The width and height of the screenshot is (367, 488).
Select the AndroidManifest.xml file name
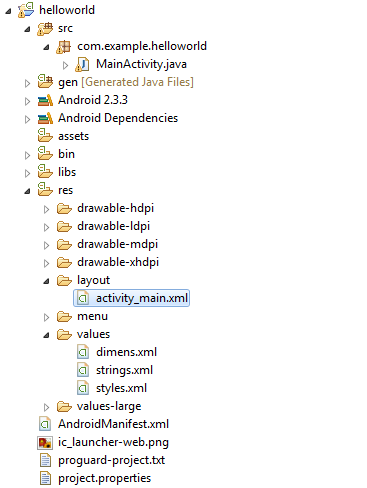[x=113, y=424]
